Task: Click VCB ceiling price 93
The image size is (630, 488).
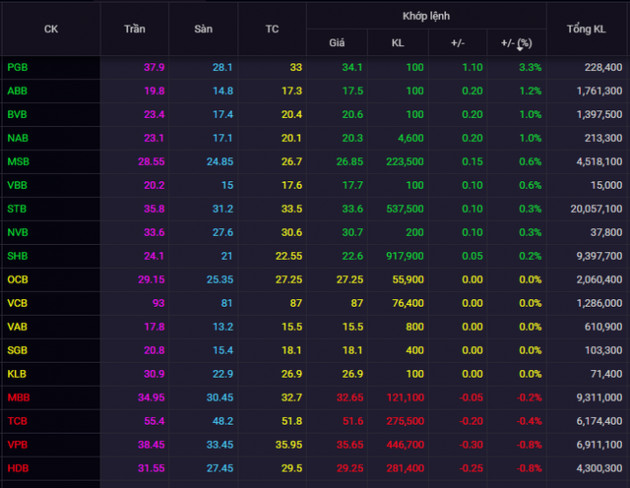Action: [x=159, y=303]
